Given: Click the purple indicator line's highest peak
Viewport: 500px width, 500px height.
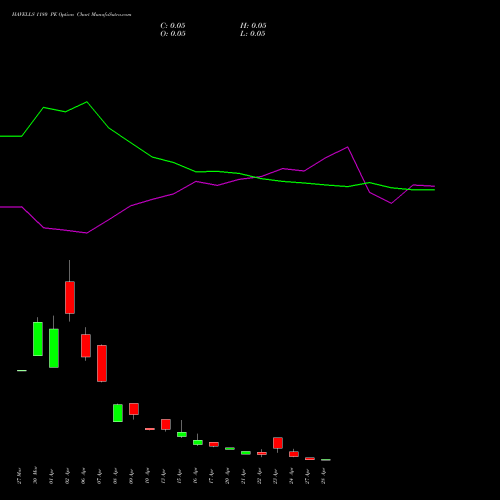Looking at the screenshot, I should coord(347,147).
